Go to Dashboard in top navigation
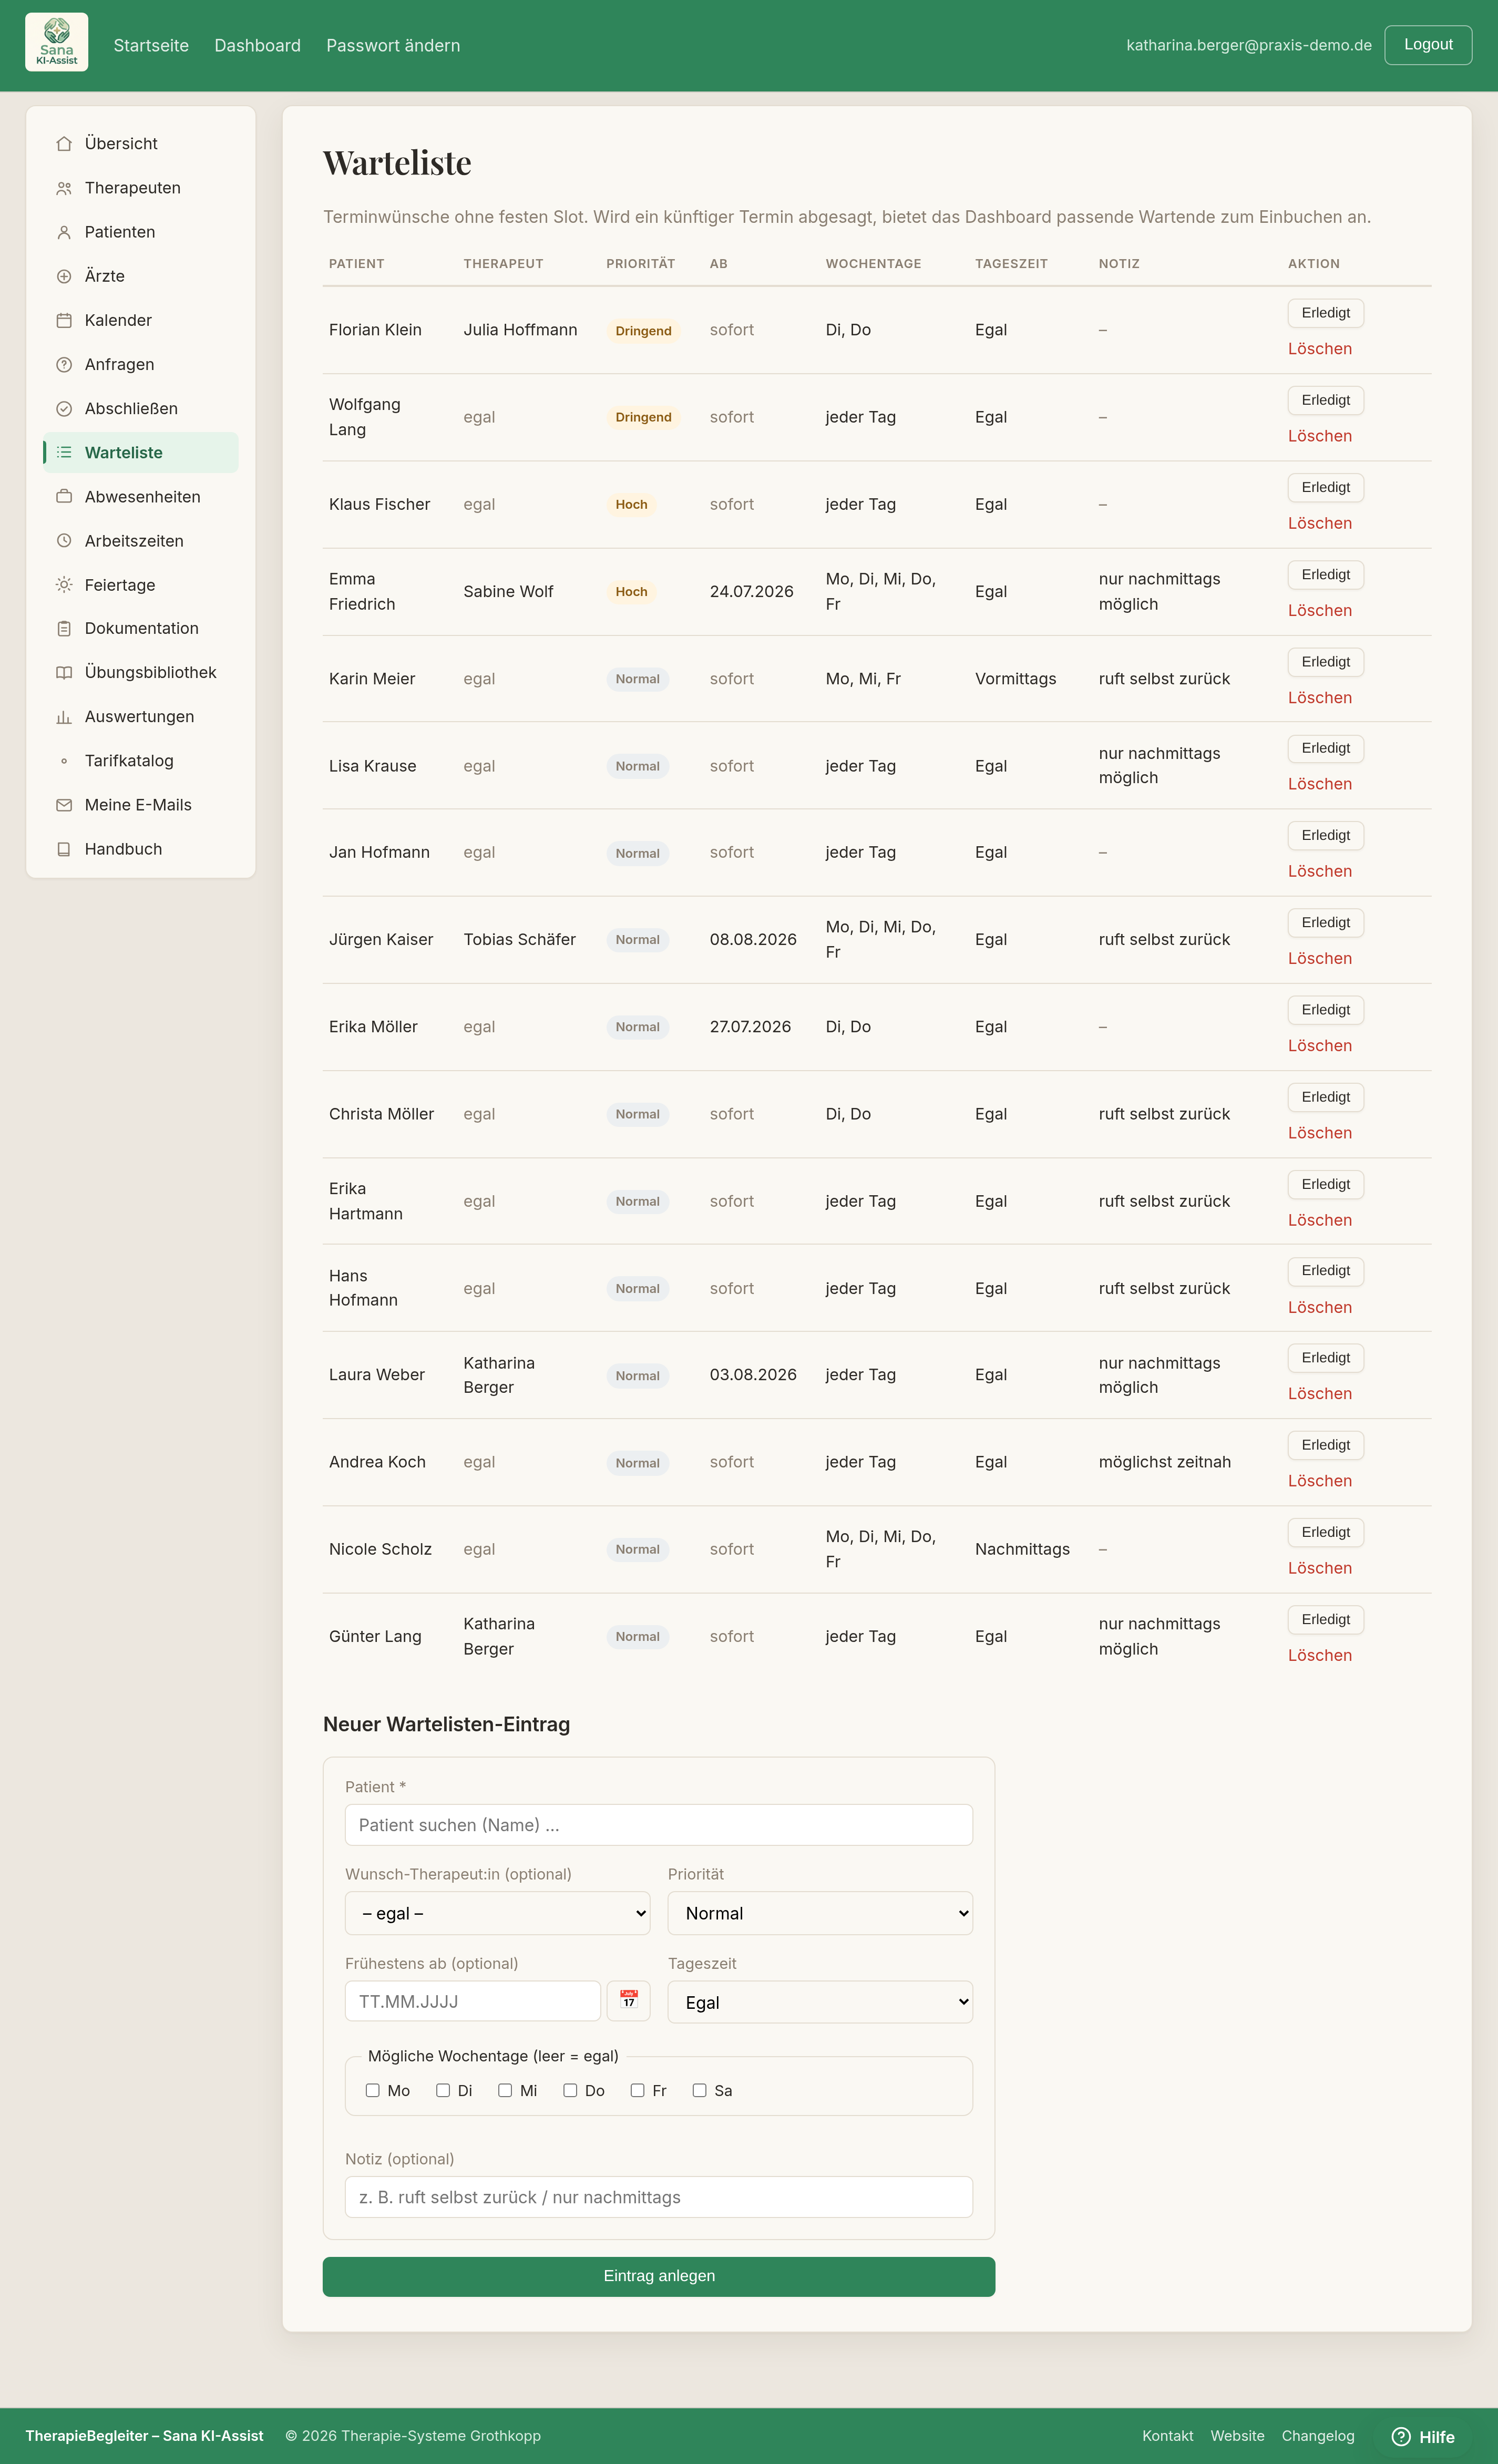 [257, 45]
